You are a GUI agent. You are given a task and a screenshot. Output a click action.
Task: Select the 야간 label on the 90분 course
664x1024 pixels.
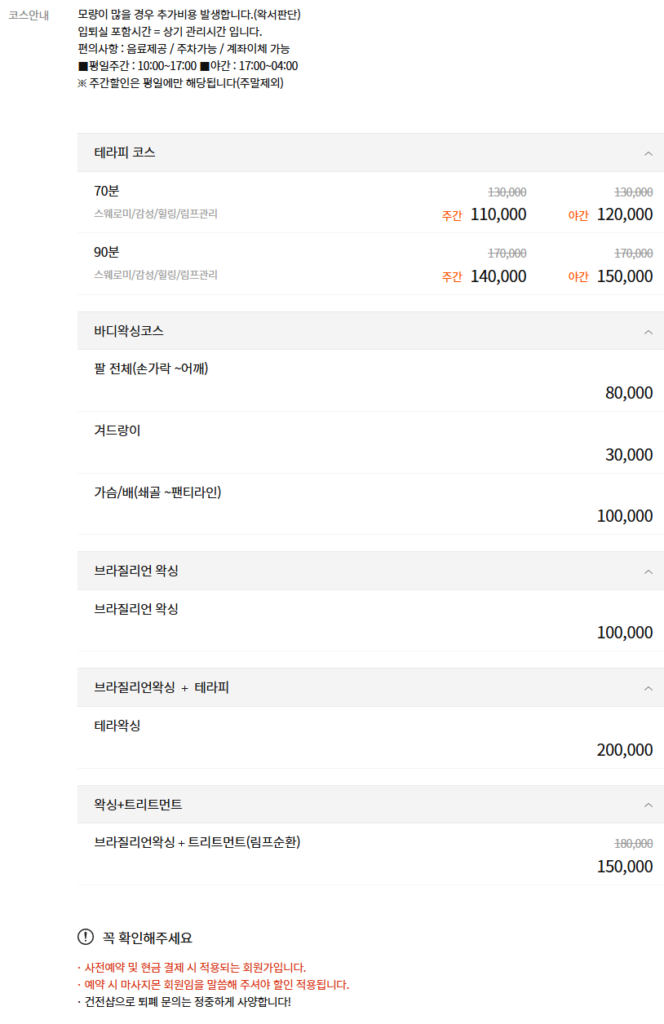[580, 277]
